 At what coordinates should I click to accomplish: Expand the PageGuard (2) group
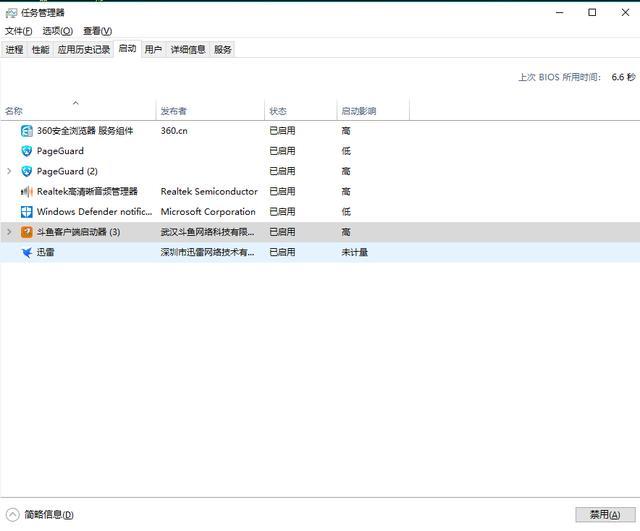[9, 171]
